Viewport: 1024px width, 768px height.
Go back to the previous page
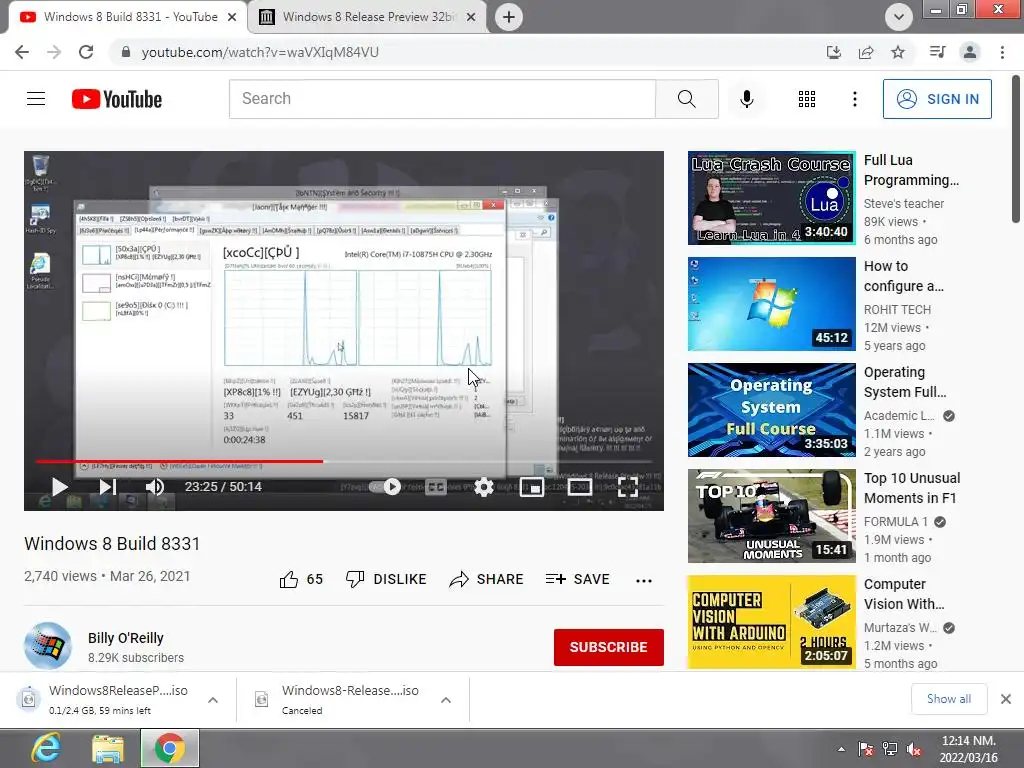22,52
